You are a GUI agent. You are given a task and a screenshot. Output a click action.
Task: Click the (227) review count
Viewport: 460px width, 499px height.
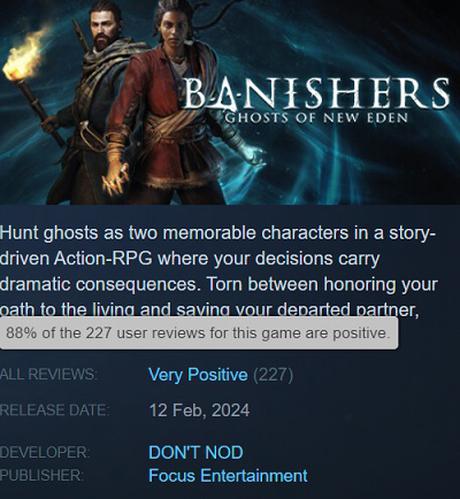[x=273, y=375]
